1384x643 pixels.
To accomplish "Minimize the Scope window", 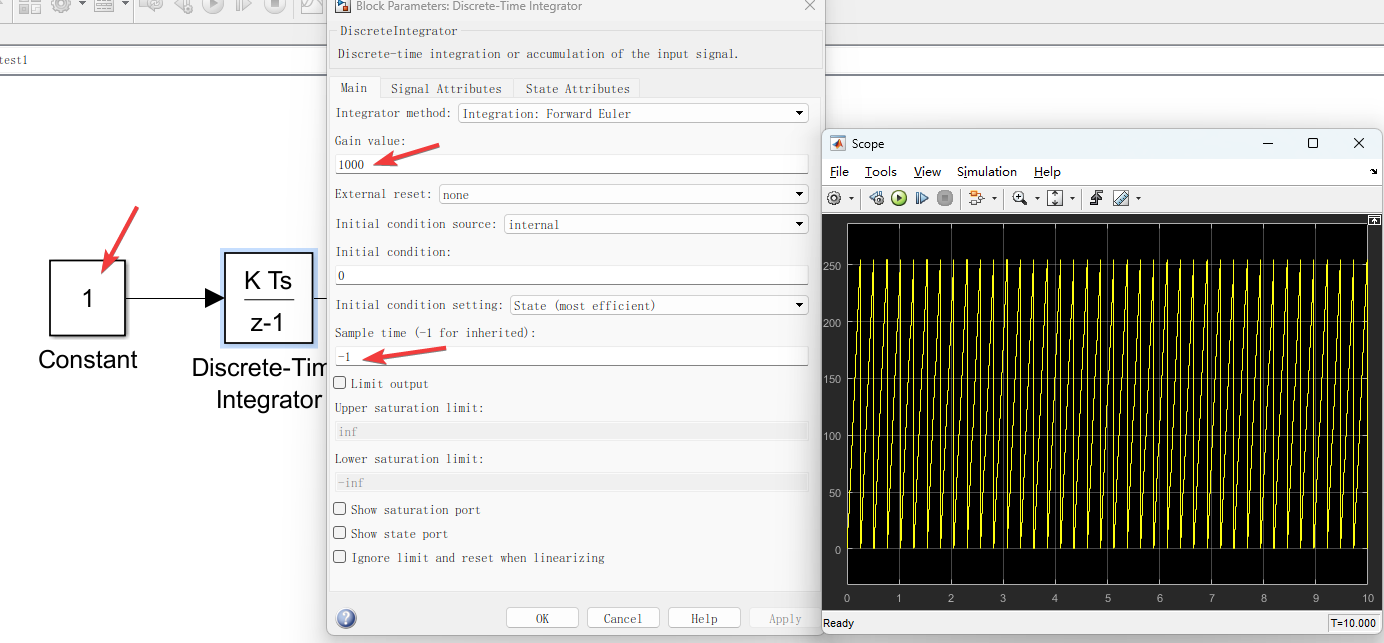I will point(1268,143).
